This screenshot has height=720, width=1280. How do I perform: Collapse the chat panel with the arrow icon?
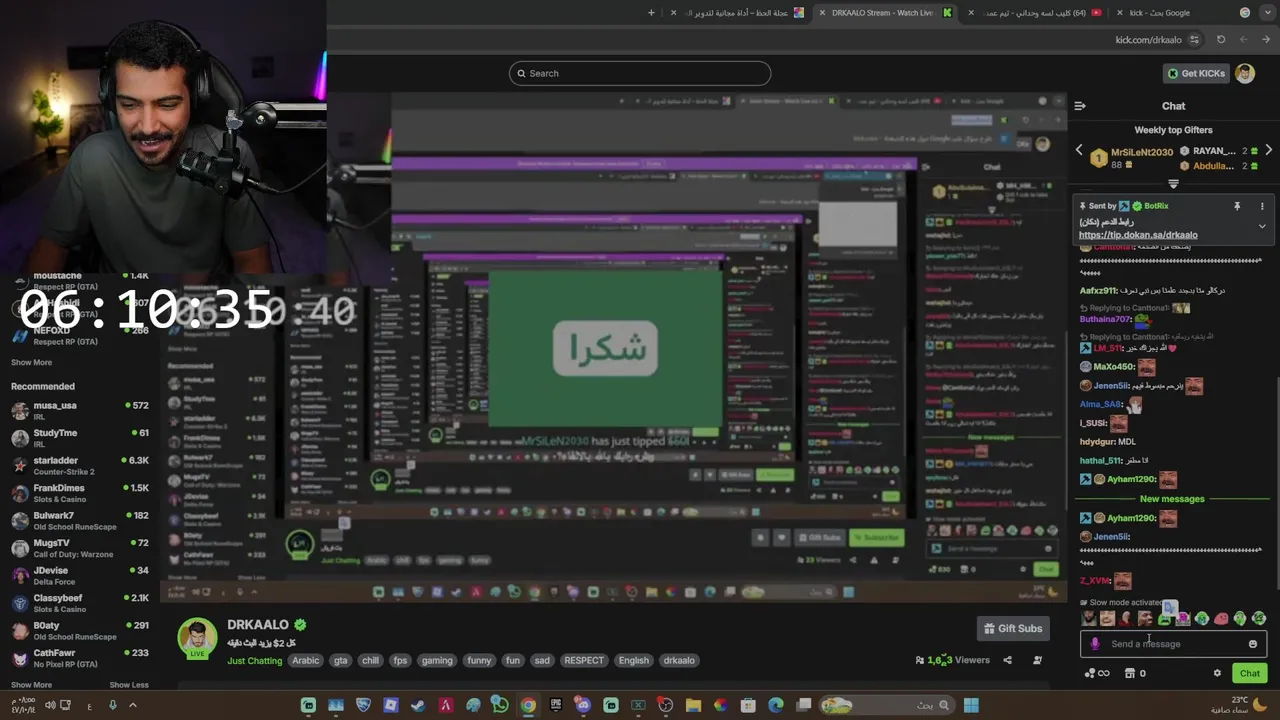click(x=1080, y=106)
